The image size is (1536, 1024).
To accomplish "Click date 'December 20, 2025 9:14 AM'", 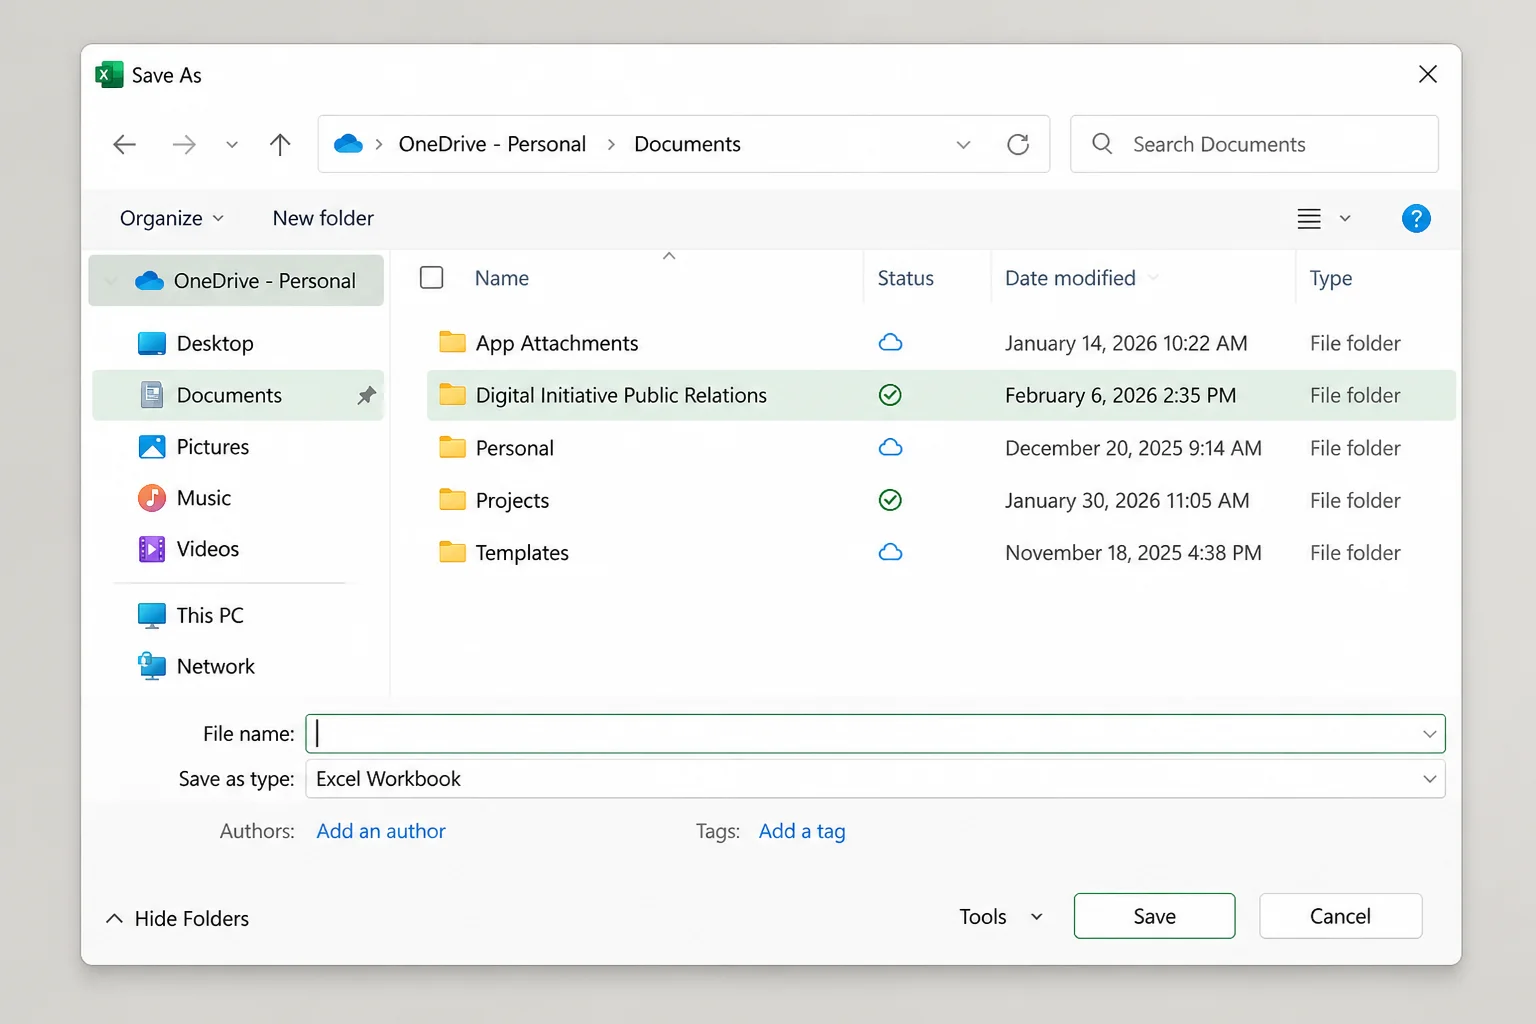I will coord(1133,448).
